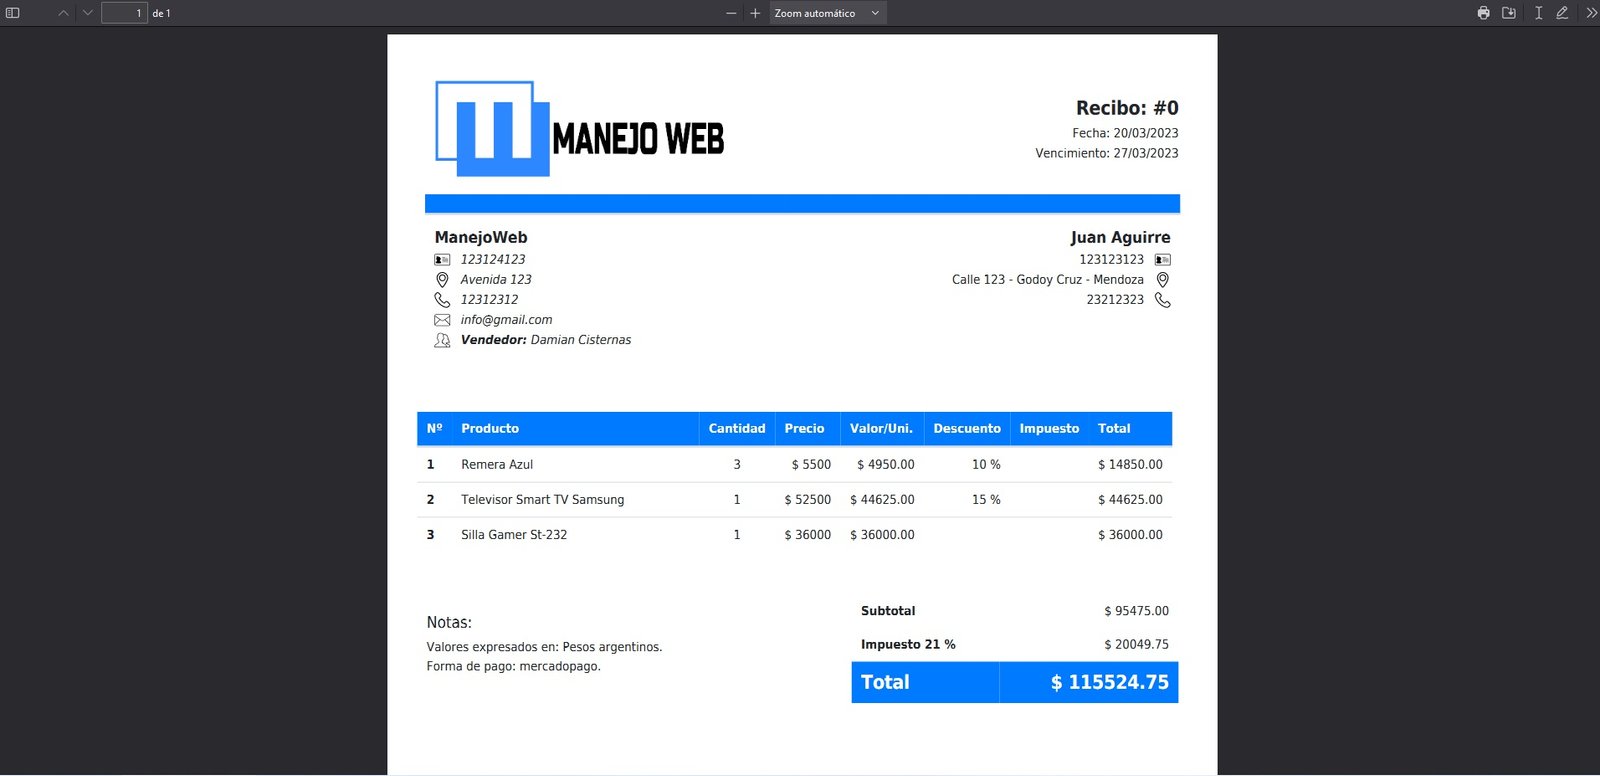This screenshot has height=776, width=1600.
Task: Activate the draw annotation tool
Action: [x=1562, y=13]
